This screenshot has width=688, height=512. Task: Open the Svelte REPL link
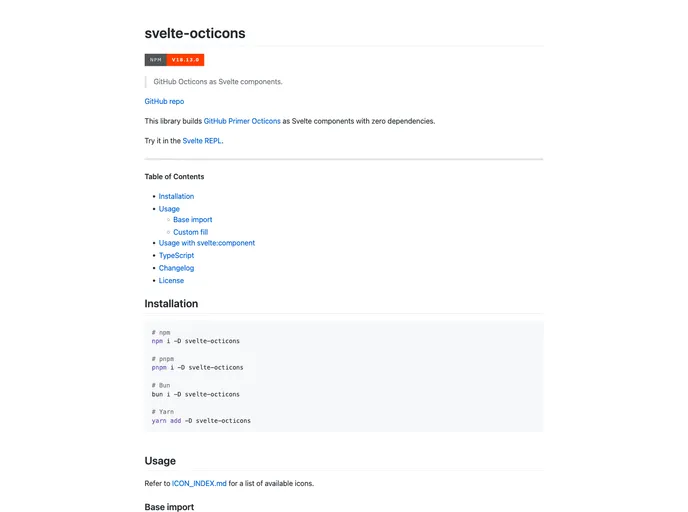[202, 141]
